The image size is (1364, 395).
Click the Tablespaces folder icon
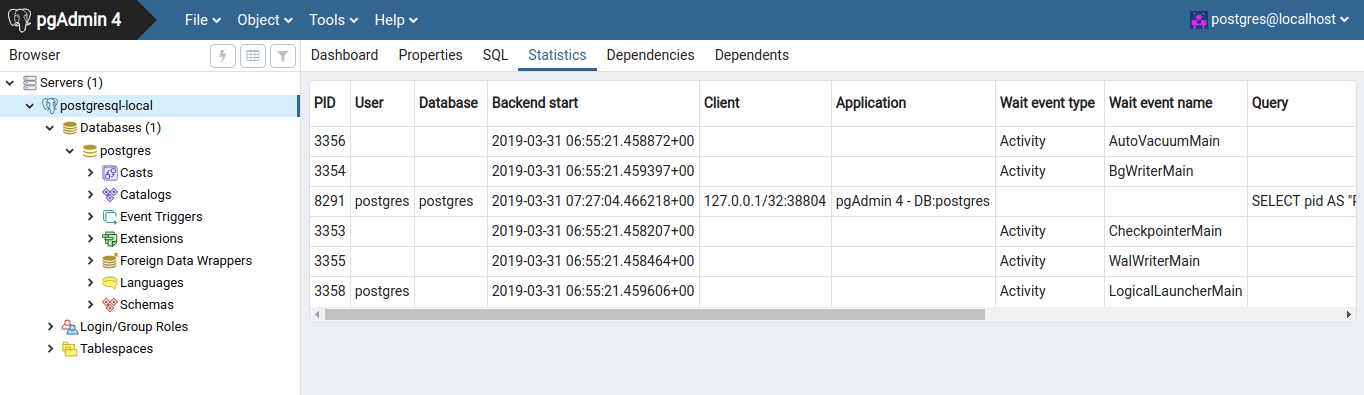69,349
